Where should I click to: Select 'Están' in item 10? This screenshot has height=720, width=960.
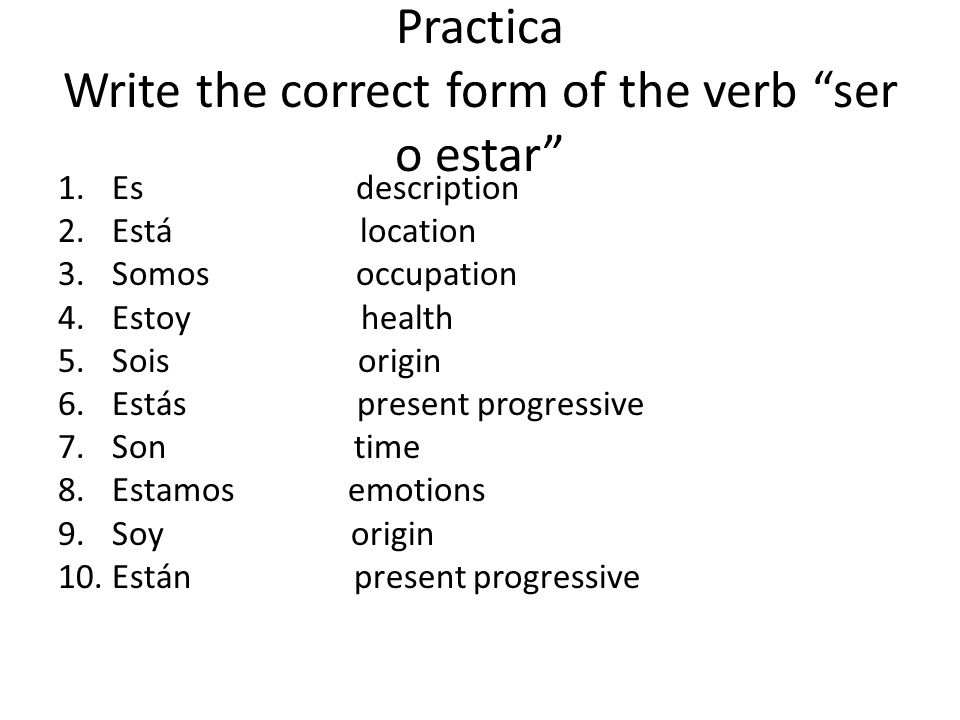point(151,577)
